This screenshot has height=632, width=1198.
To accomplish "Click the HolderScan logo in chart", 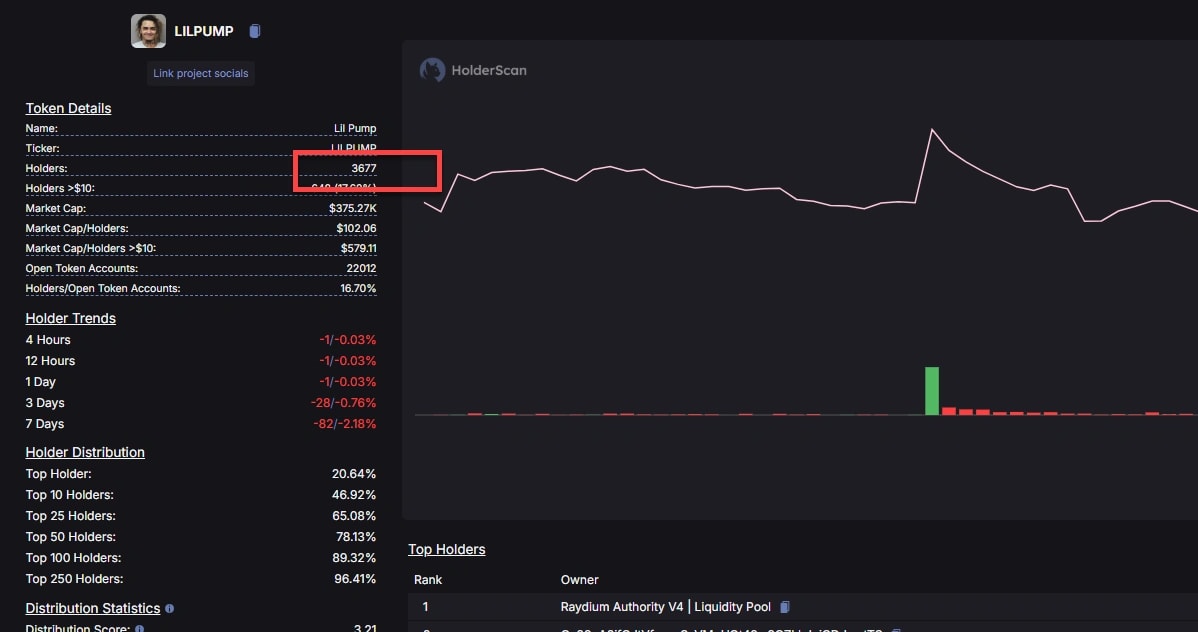I will pos(473,70).
